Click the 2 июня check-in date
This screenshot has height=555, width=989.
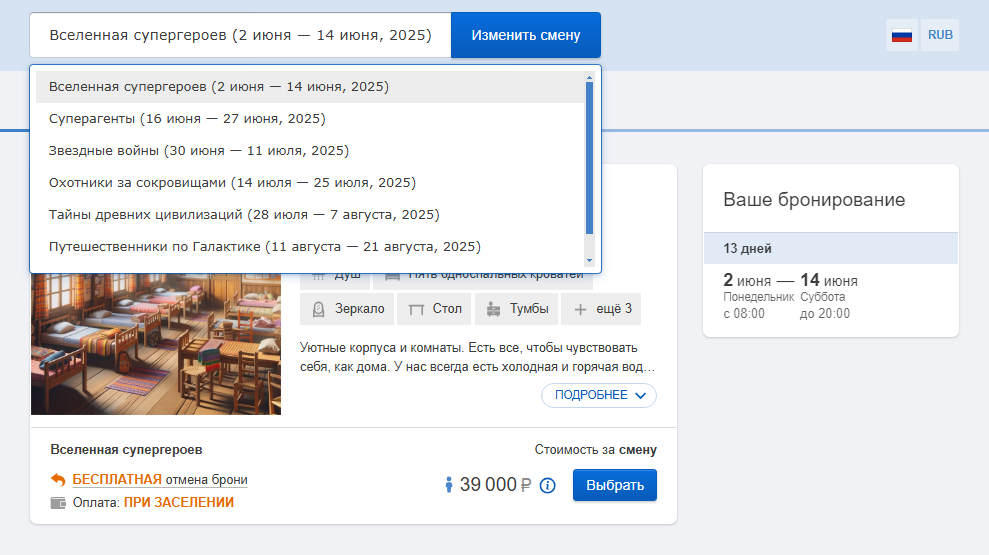tap(747, 280)
